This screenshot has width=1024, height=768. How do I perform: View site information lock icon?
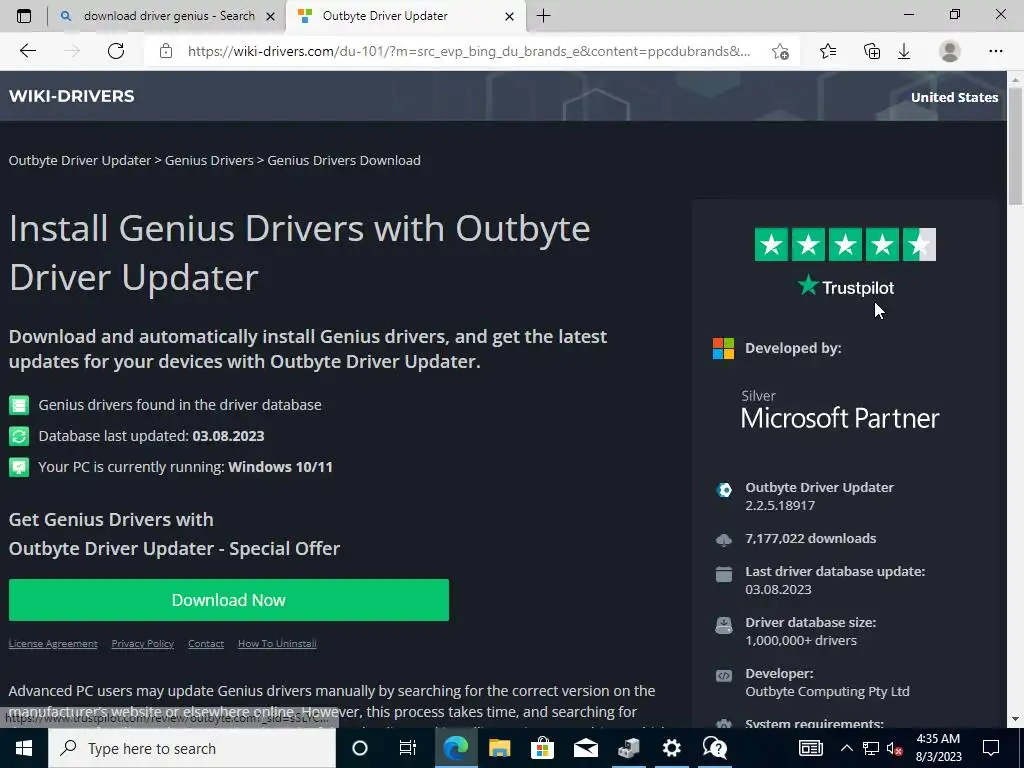click(166, 51)
